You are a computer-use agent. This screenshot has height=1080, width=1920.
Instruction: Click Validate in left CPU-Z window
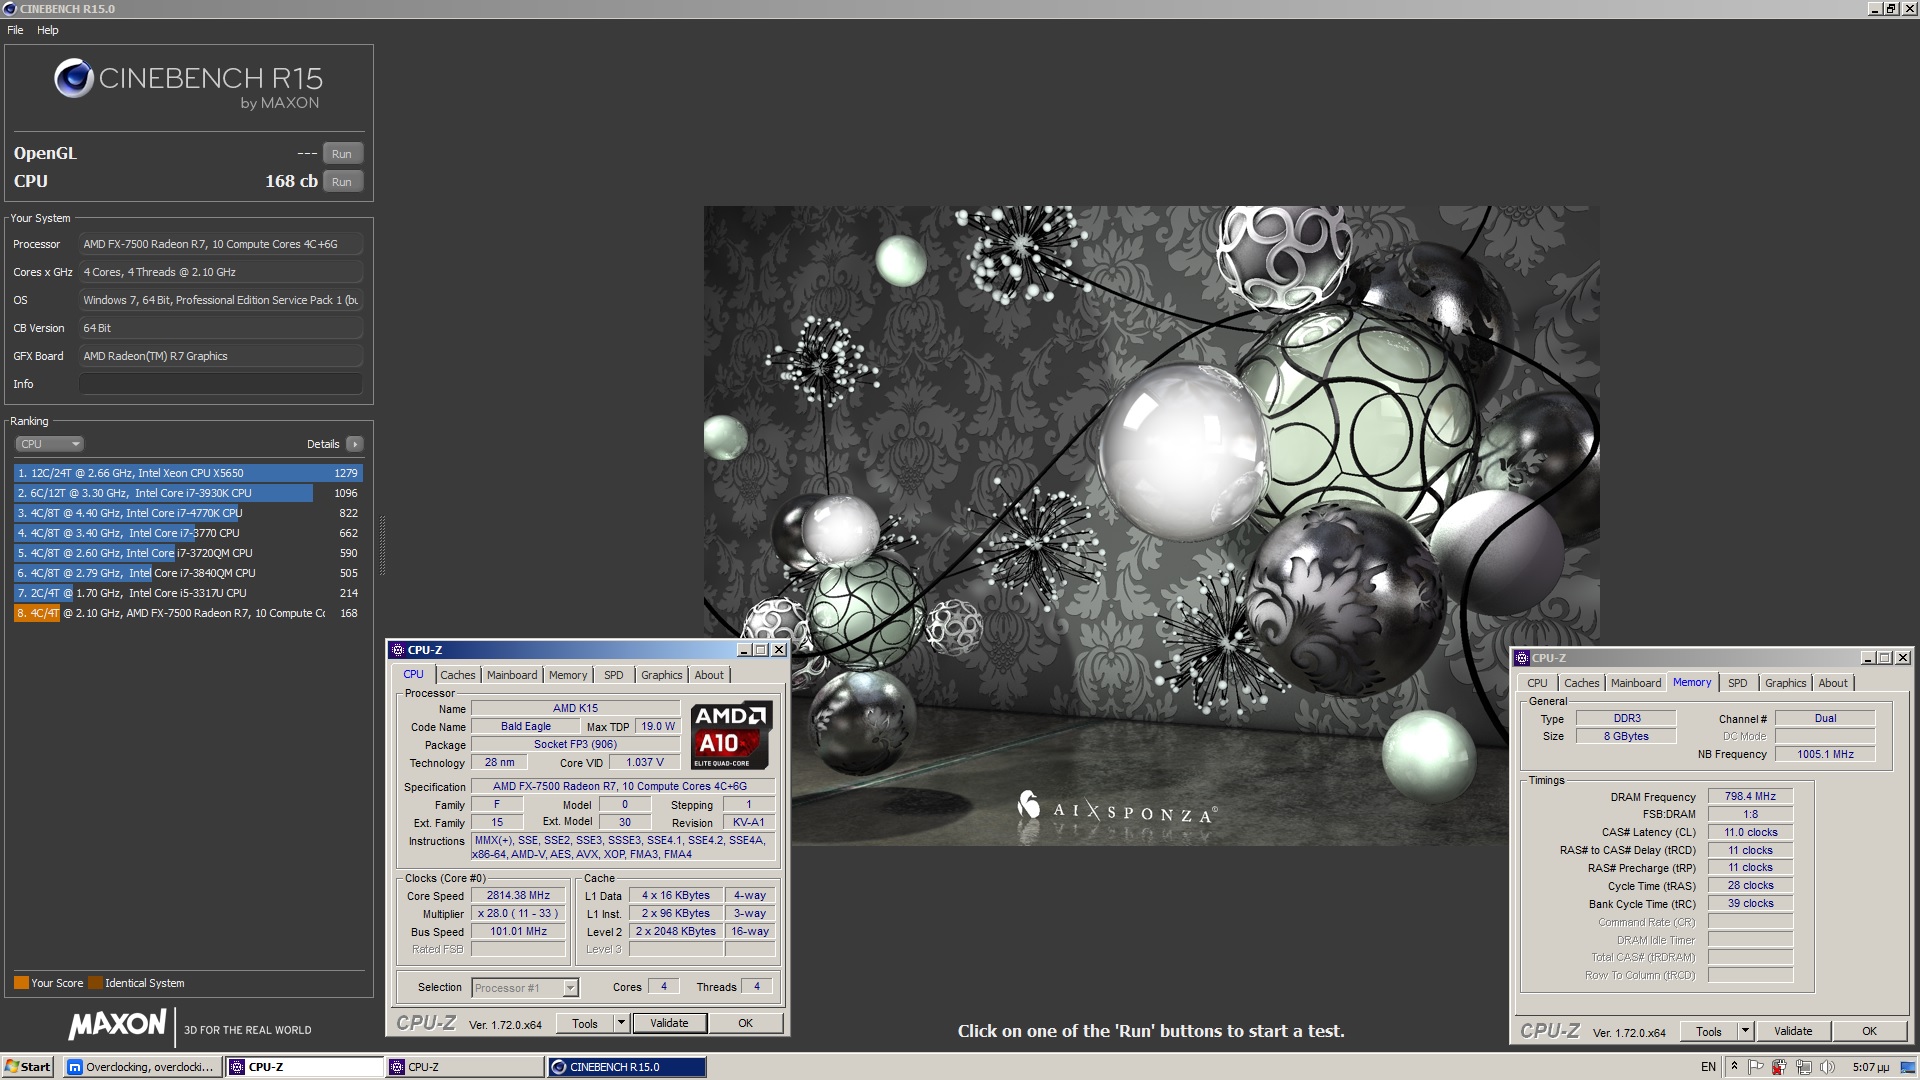pyautogui.click(x=669, y=1023)
